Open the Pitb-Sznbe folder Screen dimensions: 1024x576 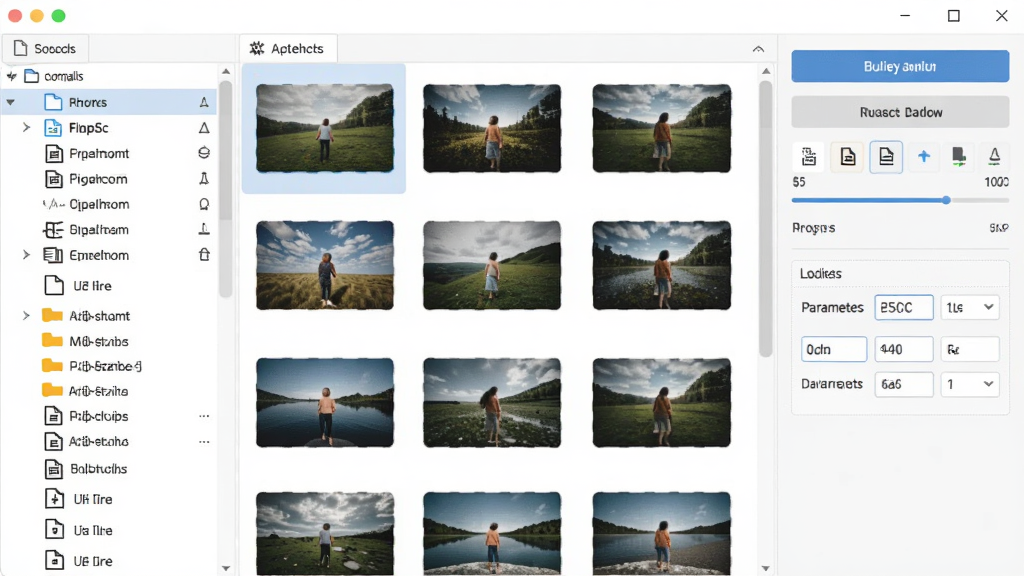click(x=105, y=366)
